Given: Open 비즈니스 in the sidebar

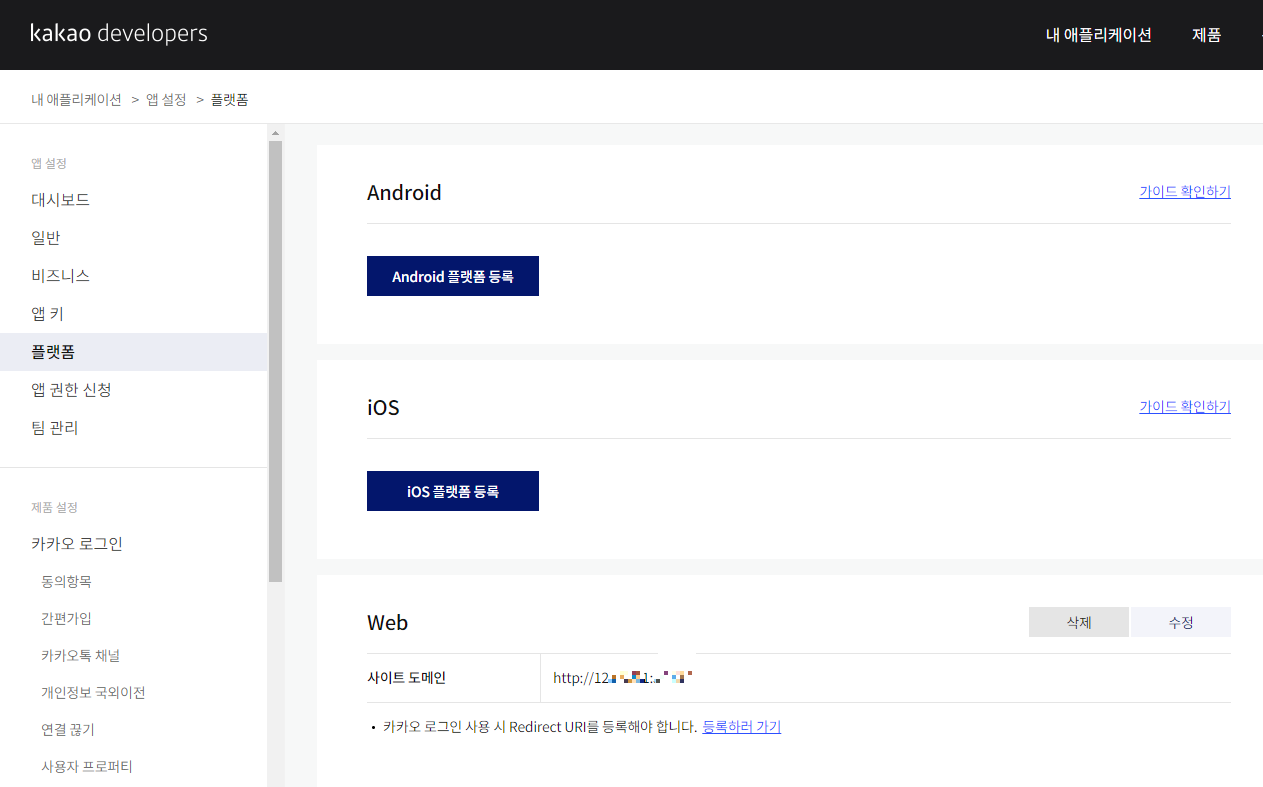Looking at the screenshot, I should click(x=61, y=276).
